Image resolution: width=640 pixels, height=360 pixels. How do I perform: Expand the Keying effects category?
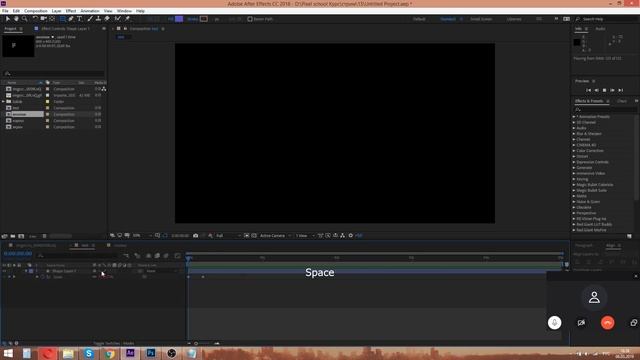[574, 179]
